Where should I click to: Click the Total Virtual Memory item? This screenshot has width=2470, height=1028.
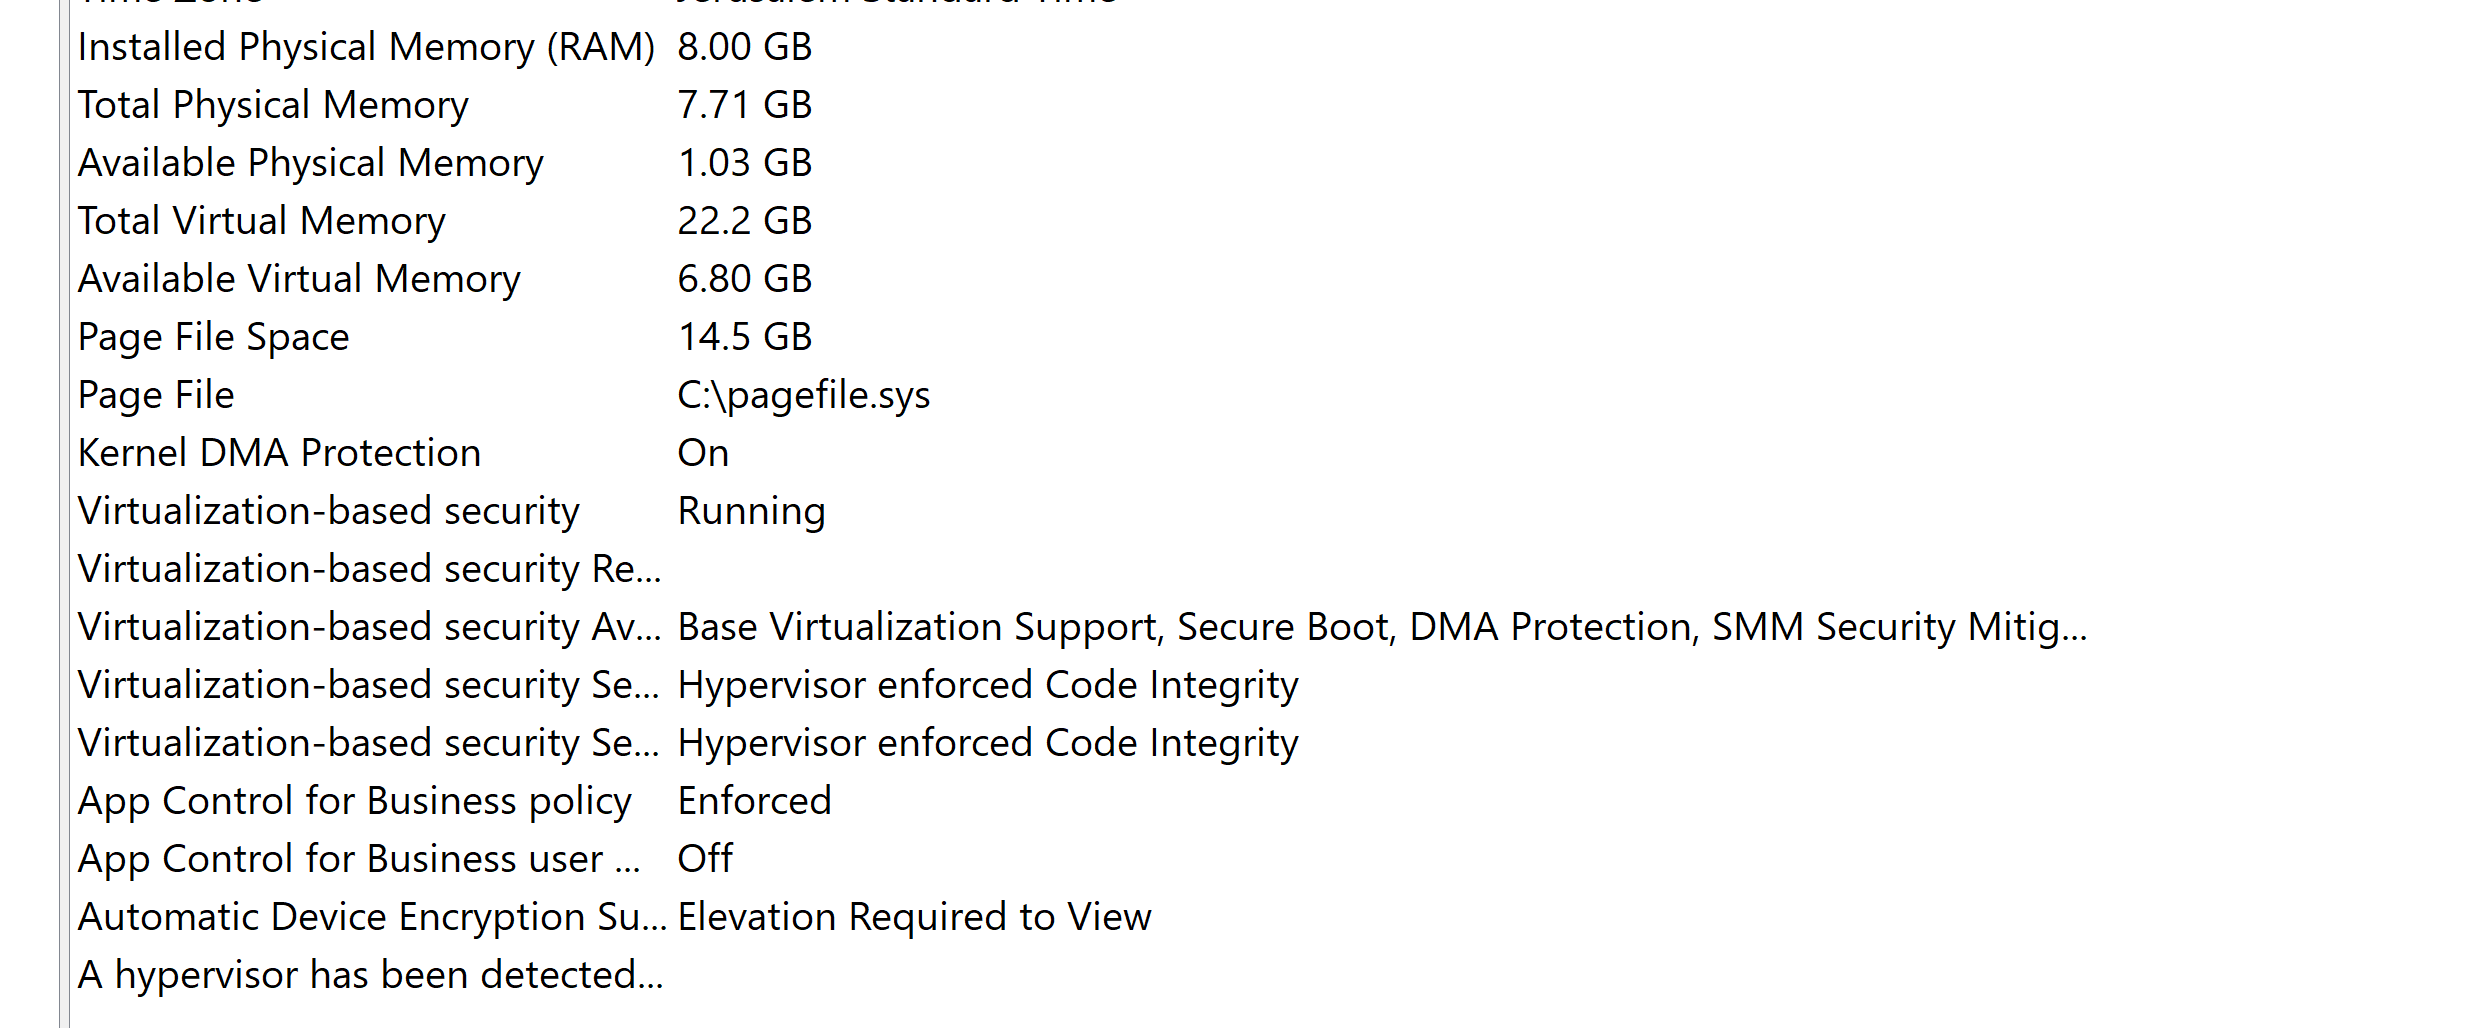click(x=262, y=221)
